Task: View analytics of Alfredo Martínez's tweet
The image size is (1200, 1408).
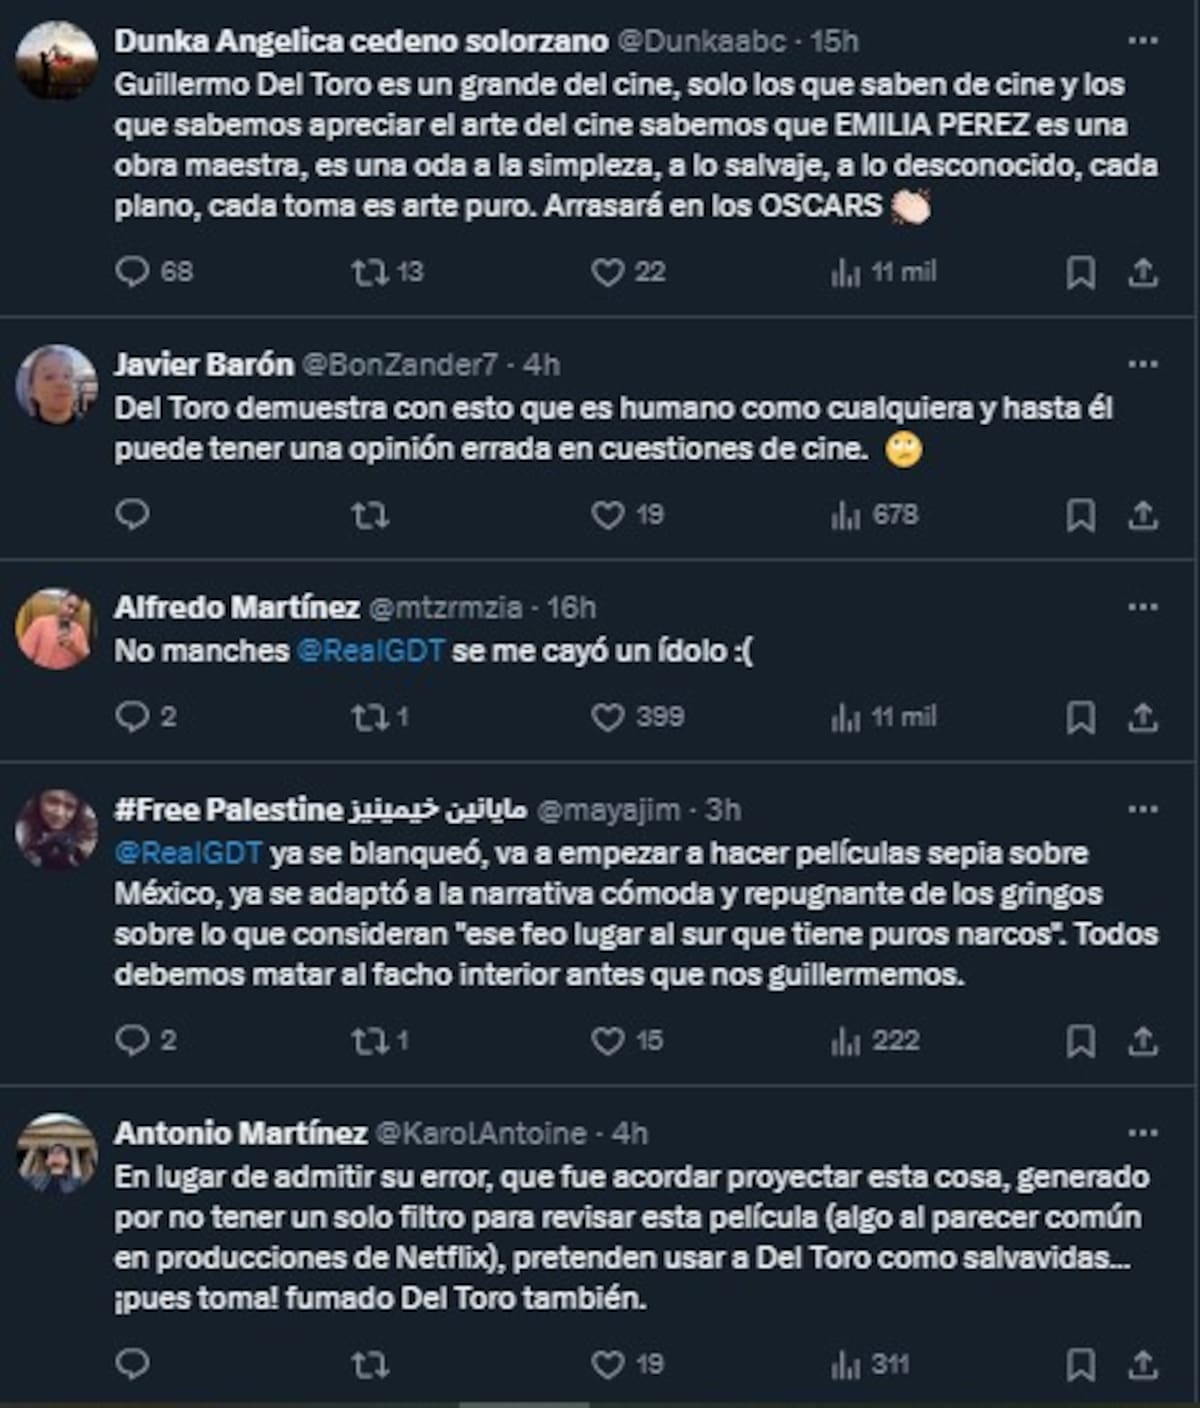Action: pyautogui.click(x=845, y=717)
